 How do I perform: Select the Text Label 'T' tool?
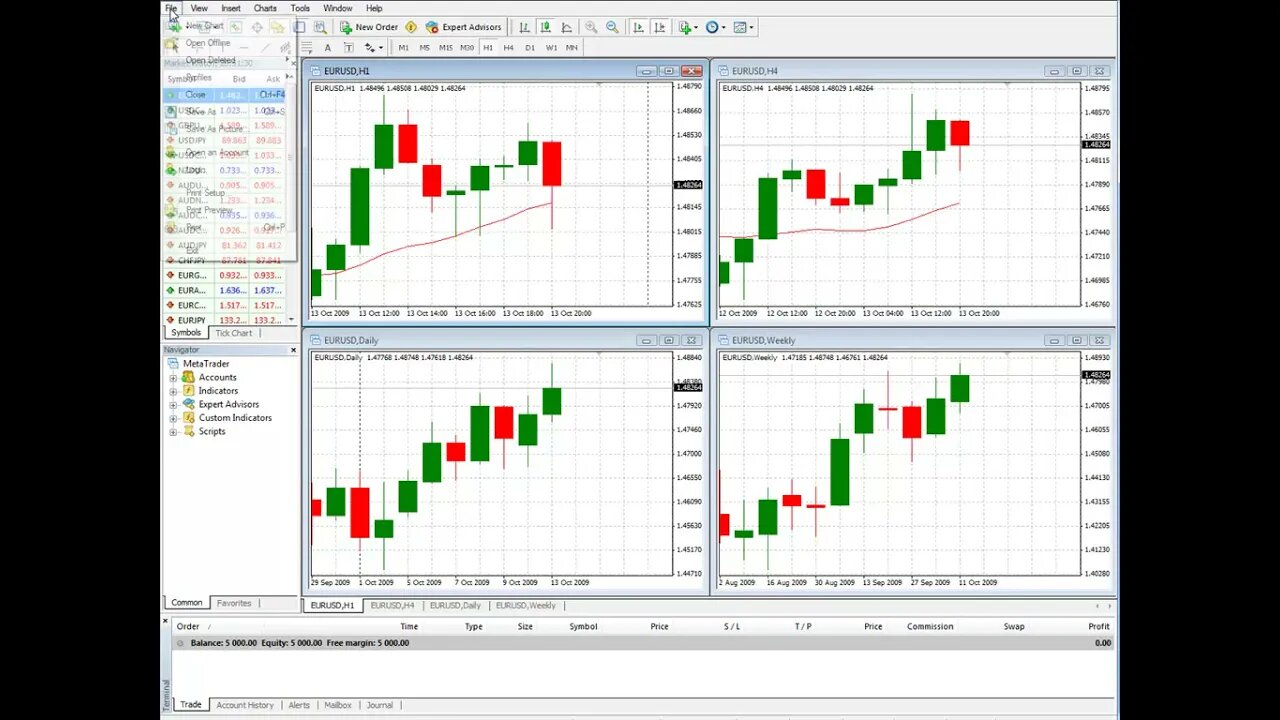349,47
